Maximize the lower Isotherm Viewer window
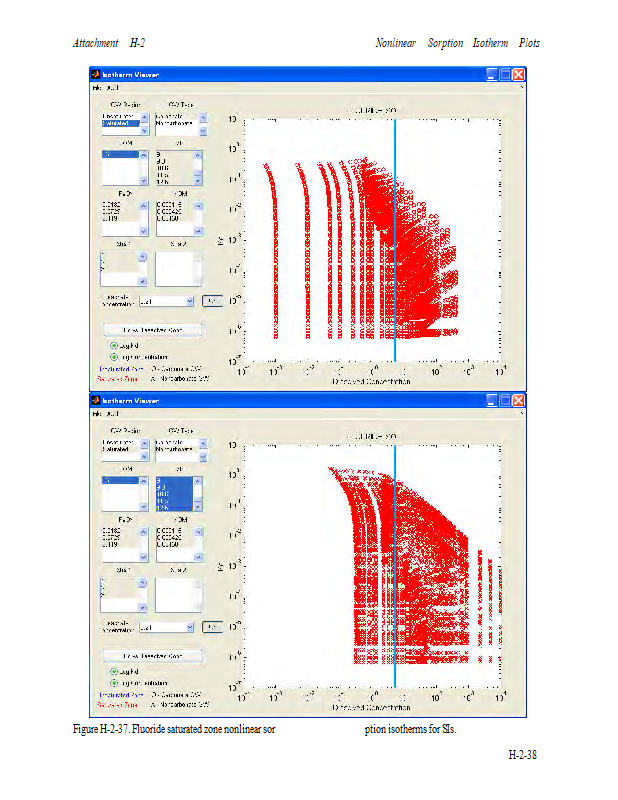This screenshot has height=800, width=618. click(506, 400)
